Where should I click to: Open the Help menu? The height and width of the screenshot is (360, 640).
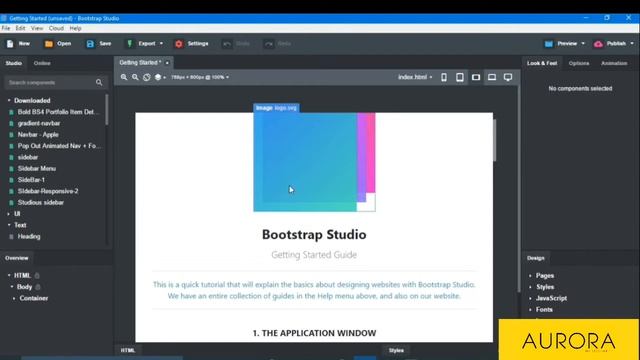[x=75, y=28]
